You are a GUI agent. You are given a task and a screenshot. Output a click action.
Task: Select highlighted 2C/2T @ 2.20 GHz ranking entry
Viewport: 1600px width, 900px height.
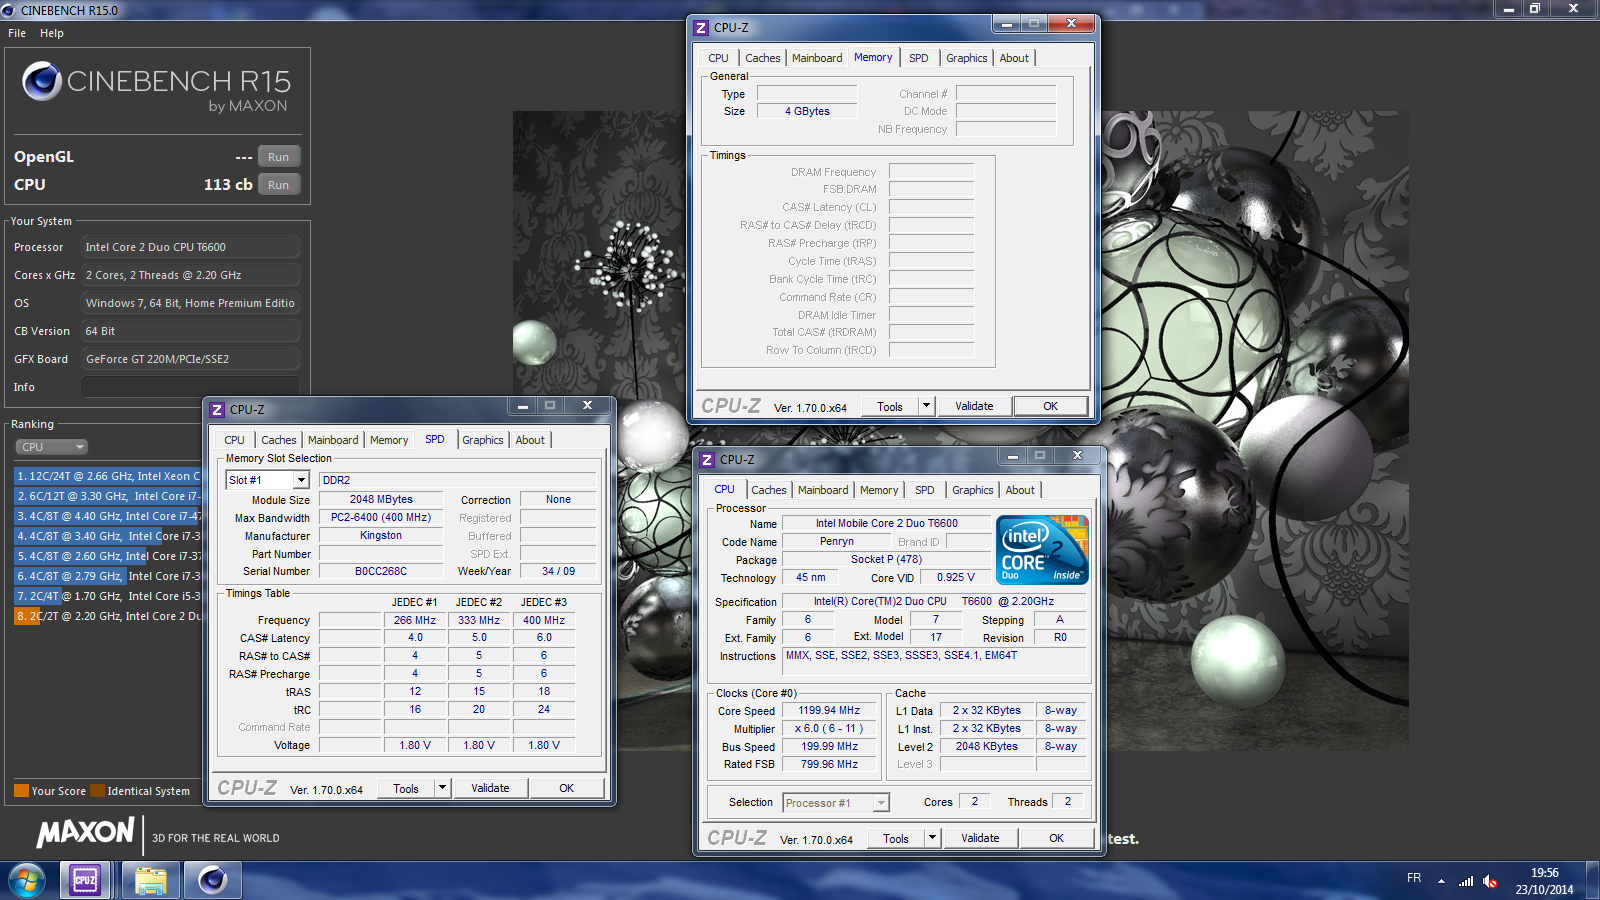[108, 616]
